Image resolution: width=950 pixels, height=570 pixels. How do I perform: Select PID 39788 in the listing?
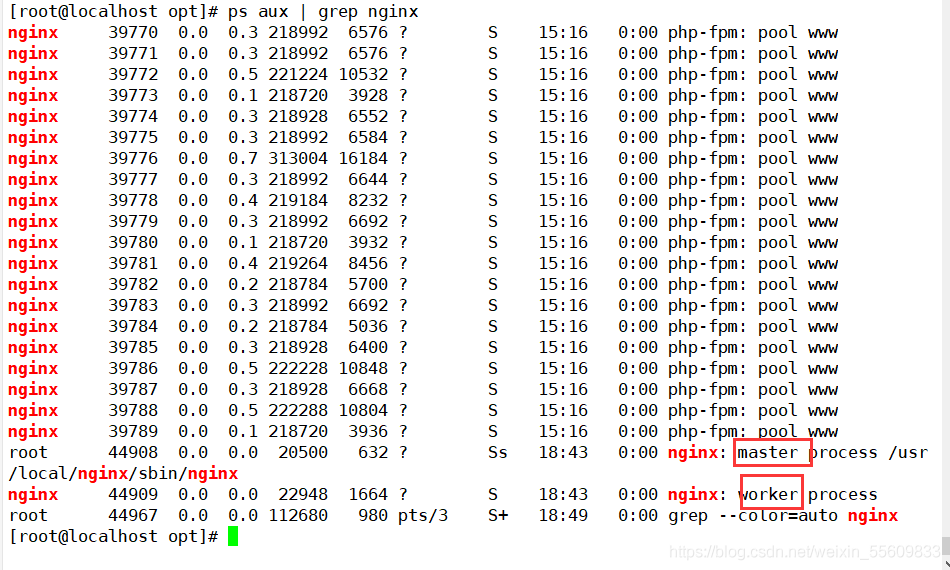(x=133, y=410)
